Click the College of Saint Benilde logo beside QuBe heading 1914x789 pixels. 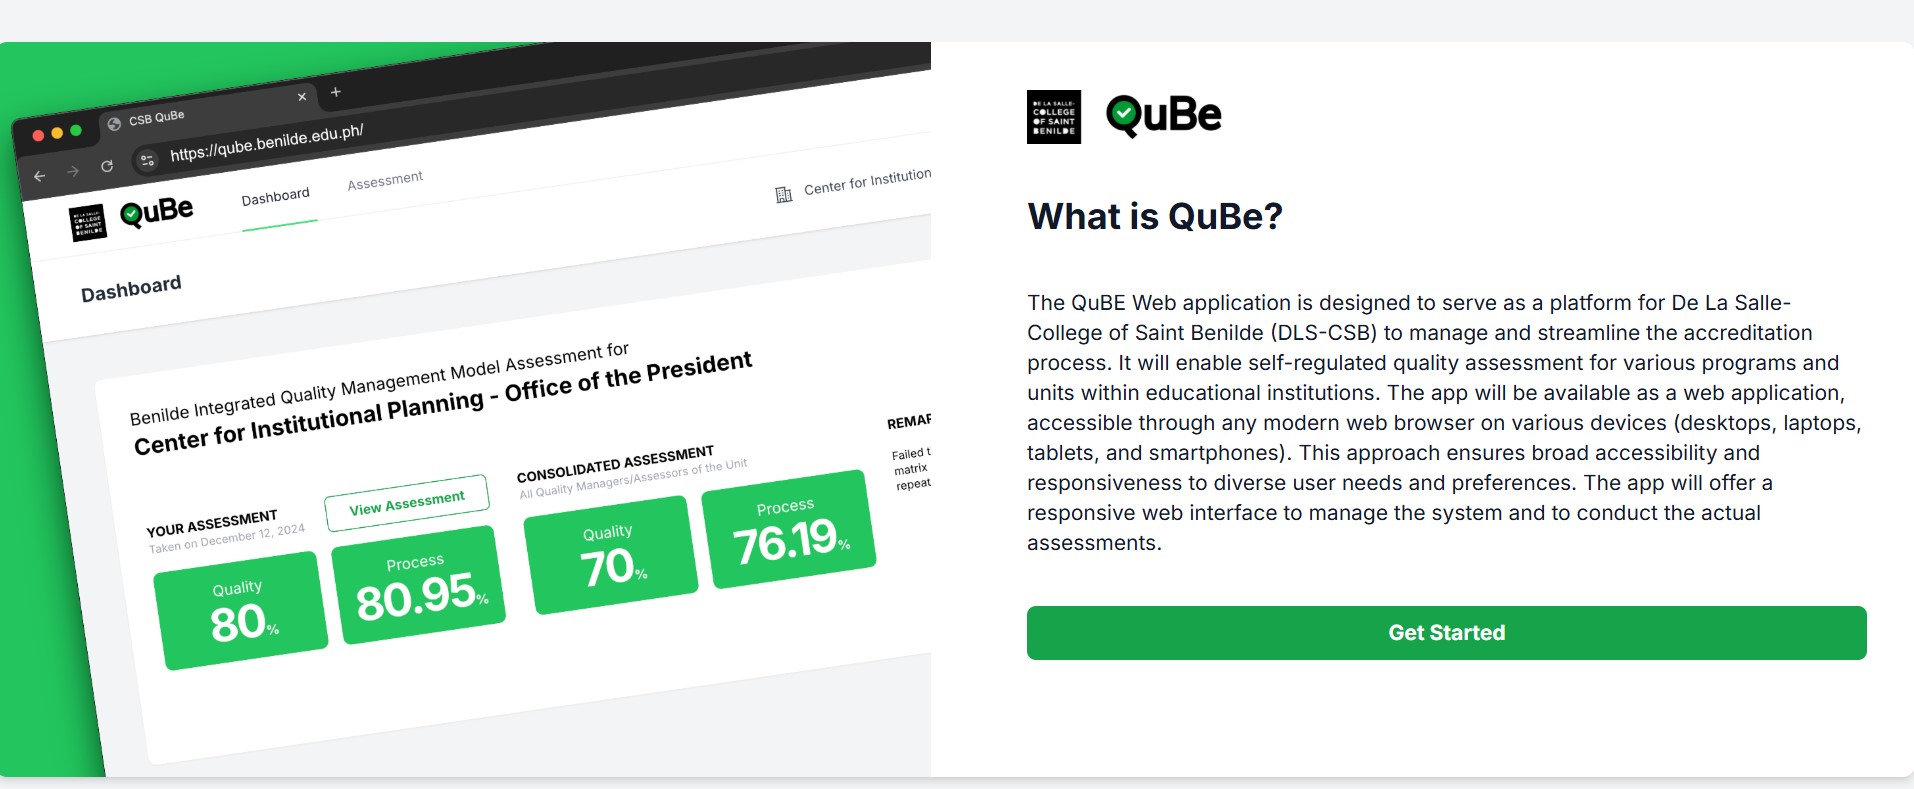[x=1054, y=117]
